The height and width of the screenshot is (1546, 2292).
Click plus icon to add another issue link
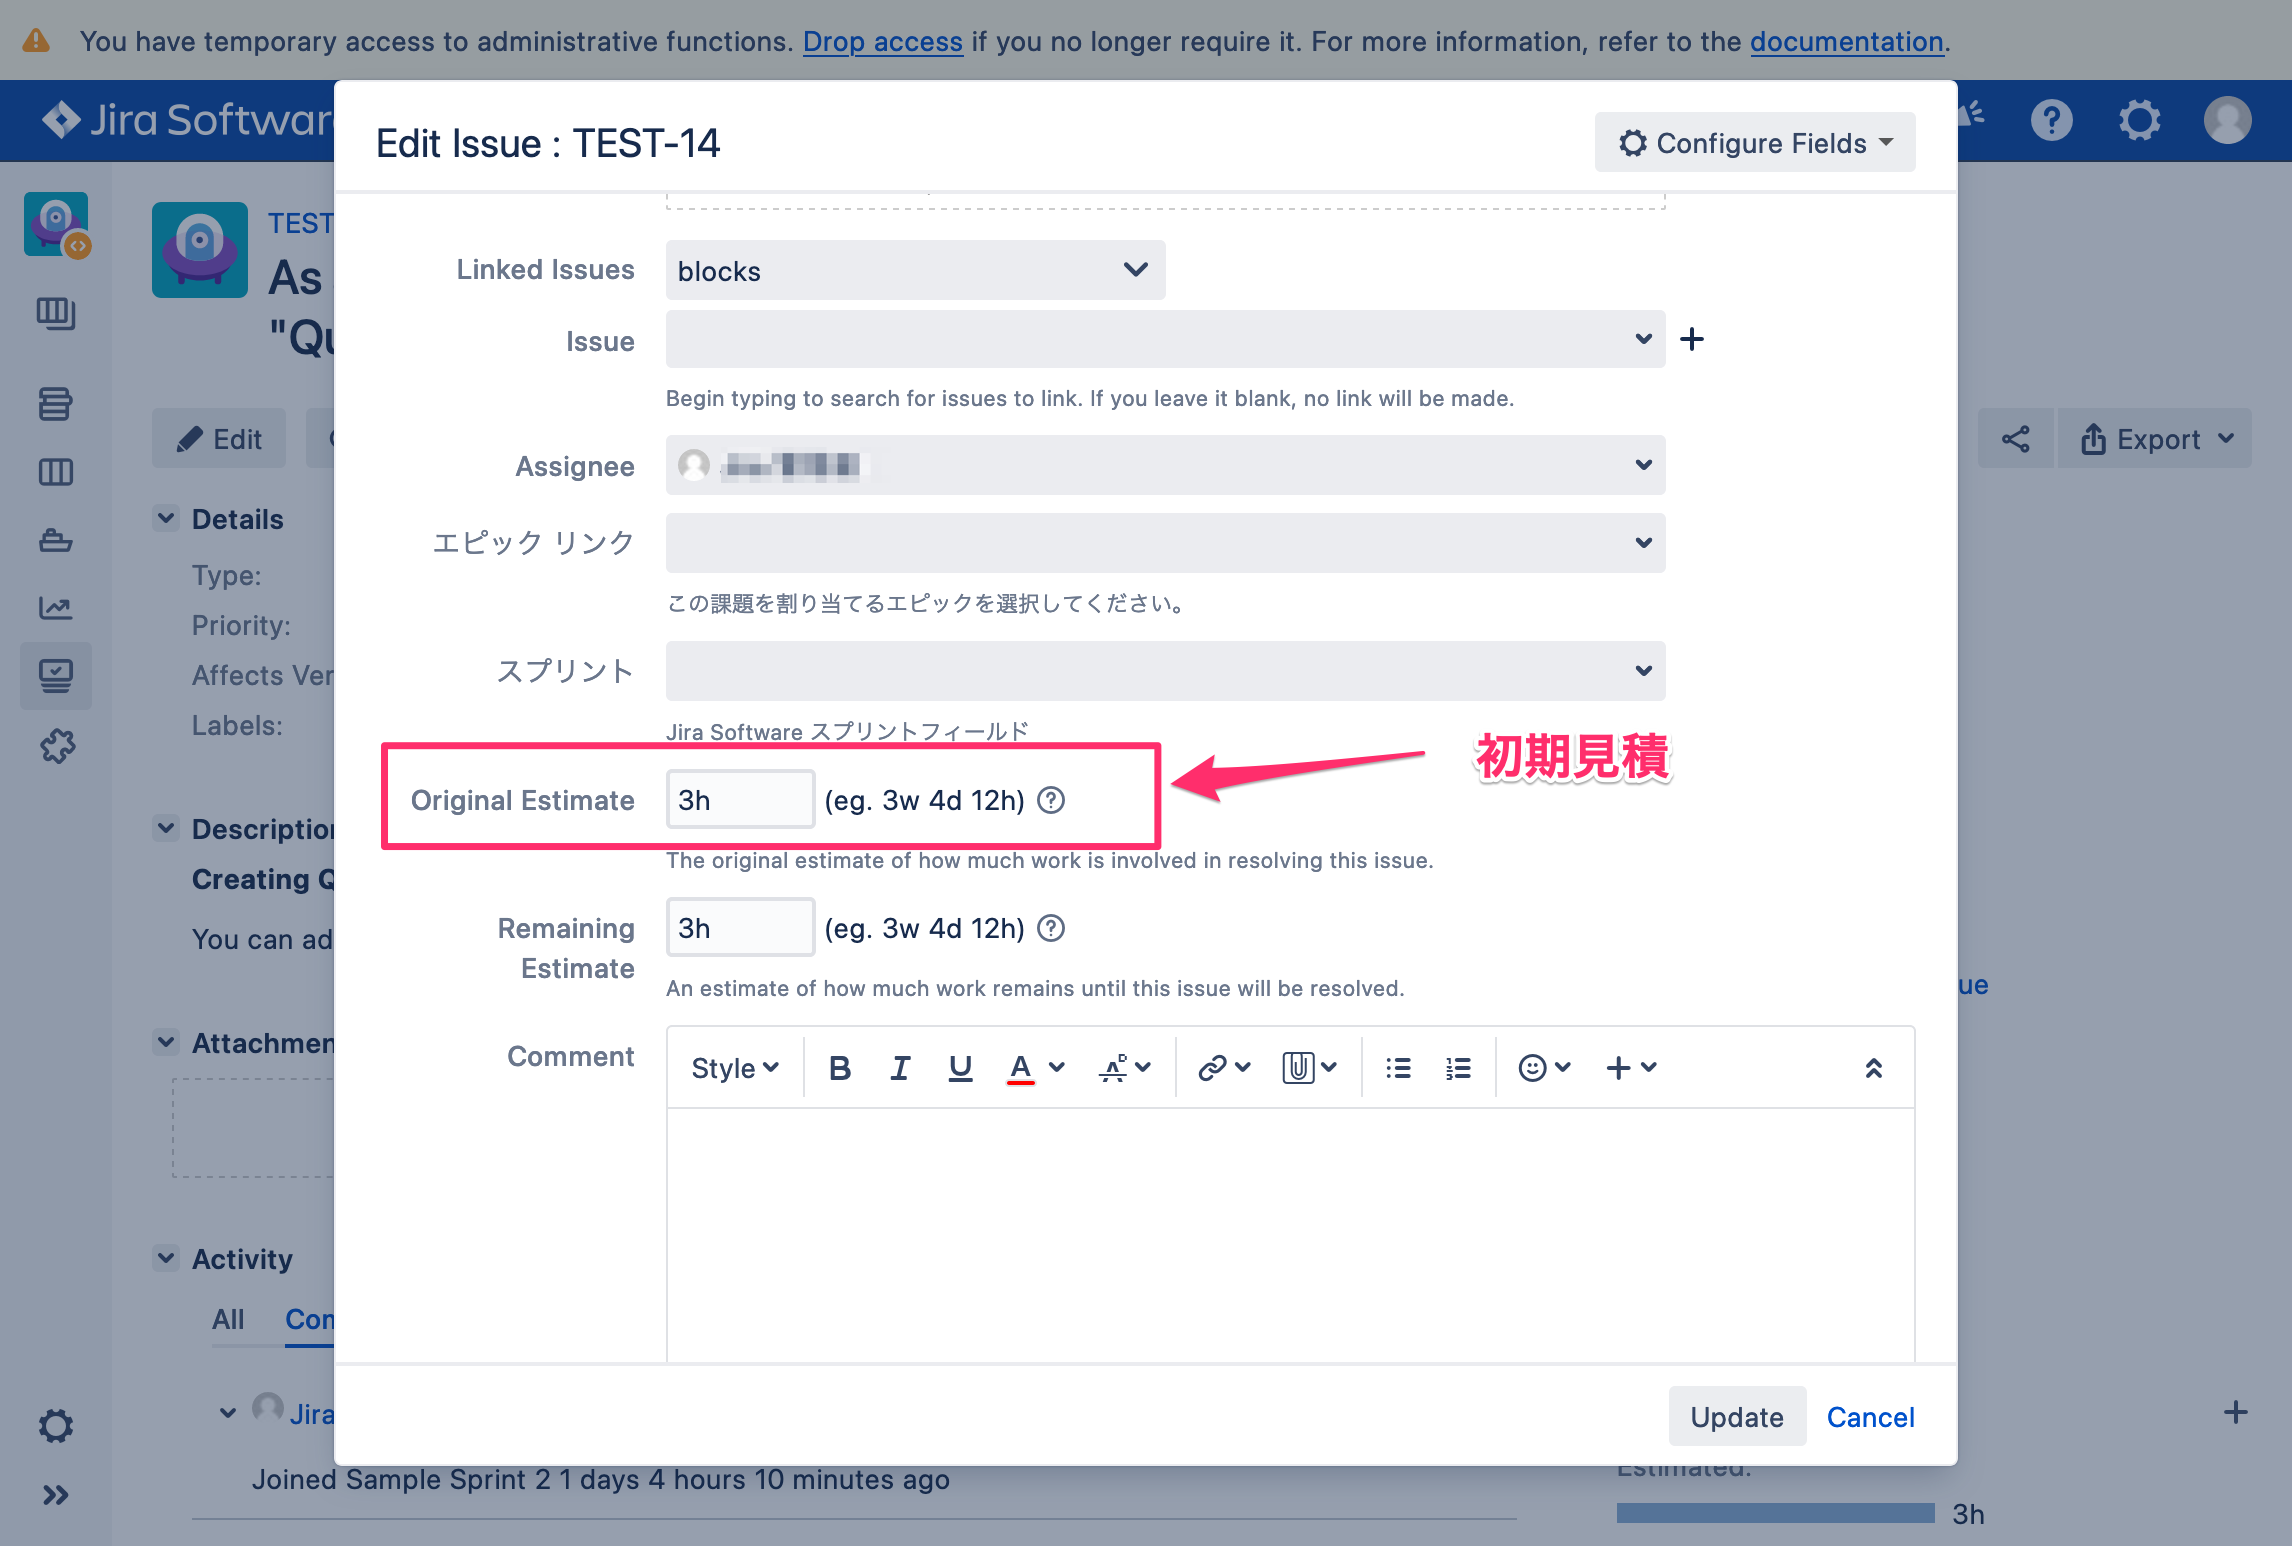[x=1692, y=339]
